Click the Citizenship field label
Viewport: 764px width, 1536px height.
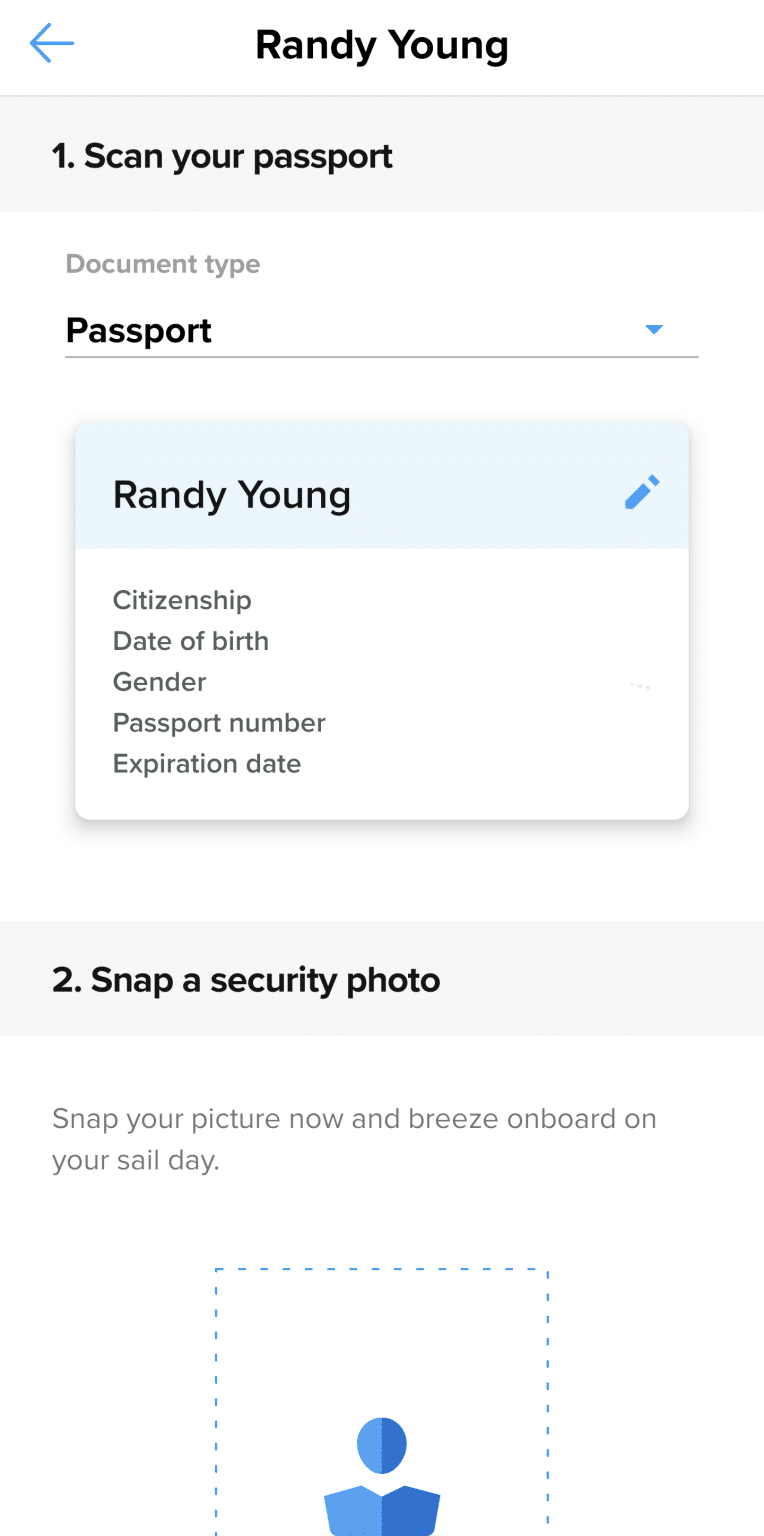pyautogui.click(x=181, y=600)
